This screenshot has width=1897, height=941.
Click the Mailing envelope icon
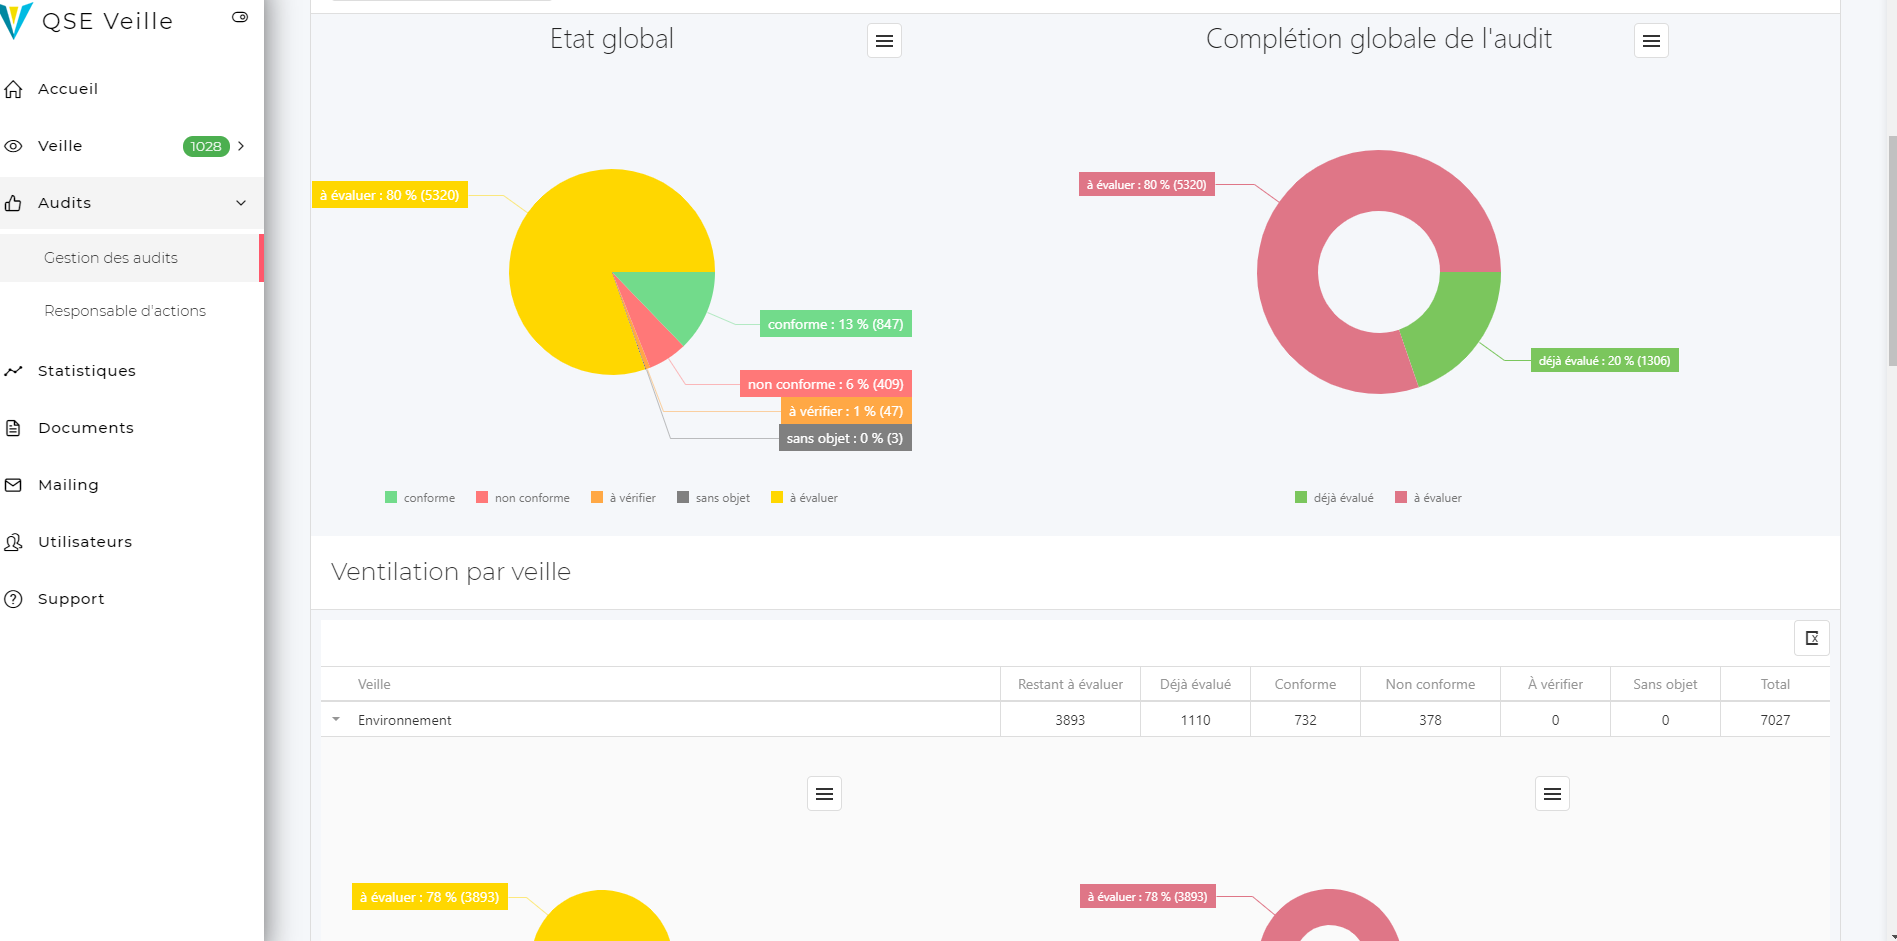(x=13, y=485)
